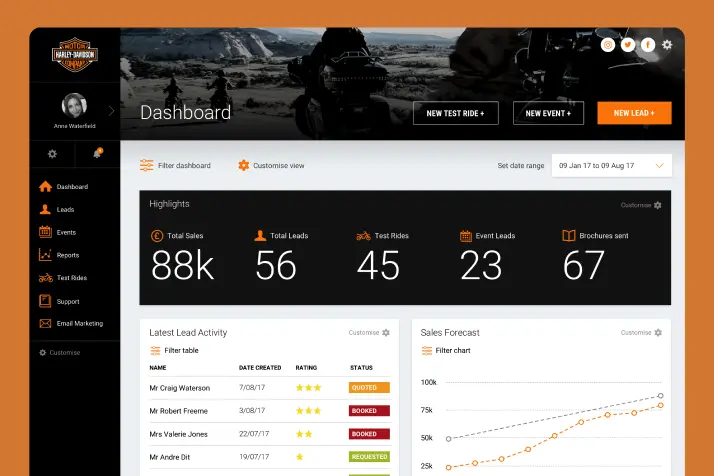Viewport: 714px width, 476px height.
Task: Open the Instagram social icon
Action: (608, 45)
